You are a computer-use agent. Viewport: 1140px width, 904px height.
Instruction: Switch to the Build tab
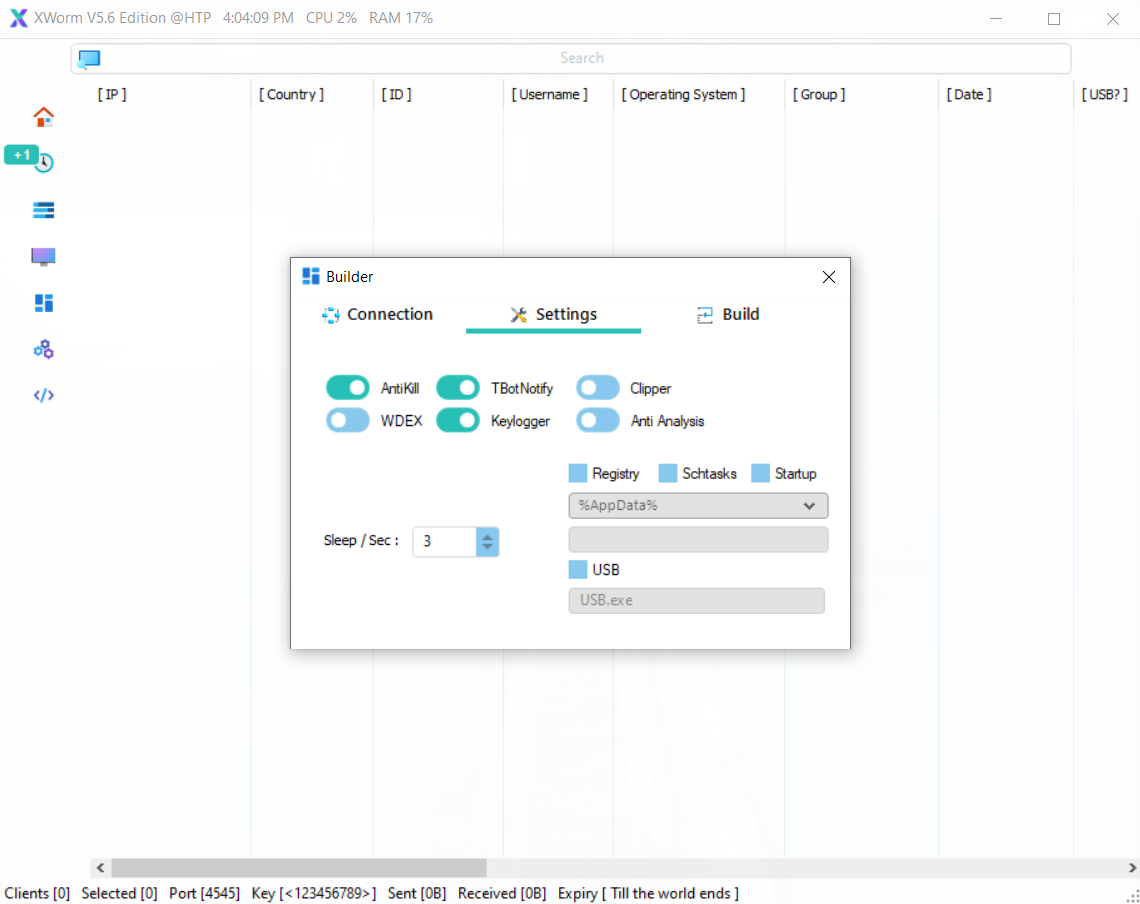[x=728, y=314]
